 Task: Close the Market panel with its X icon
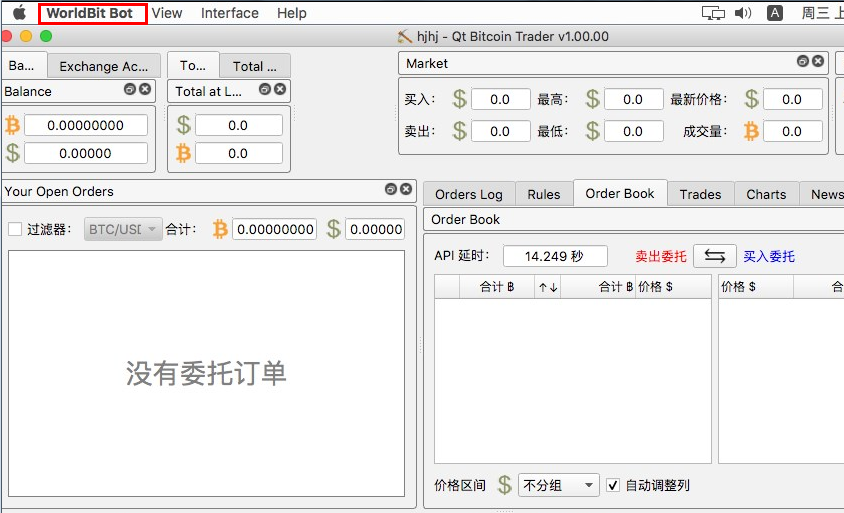point(818,62)
